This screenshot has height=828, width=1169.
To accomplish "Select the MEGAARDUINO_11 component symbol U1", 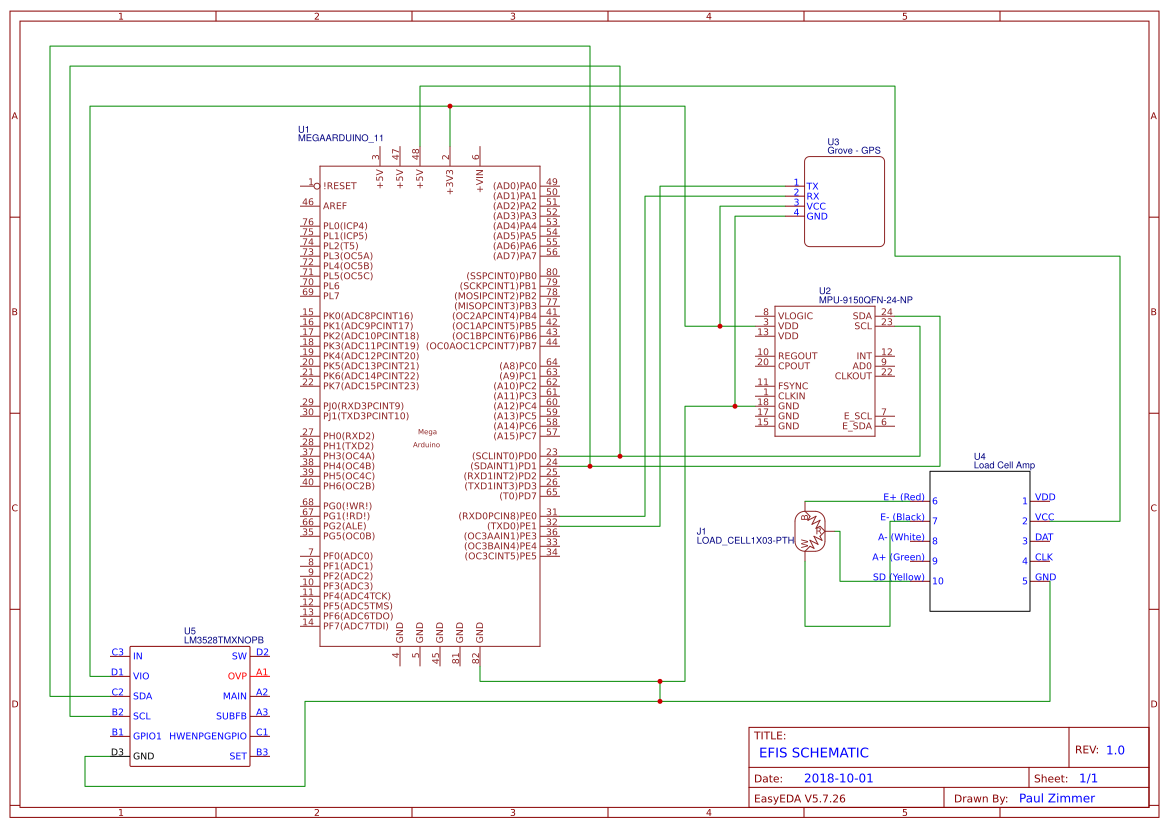I will (430, 400).
